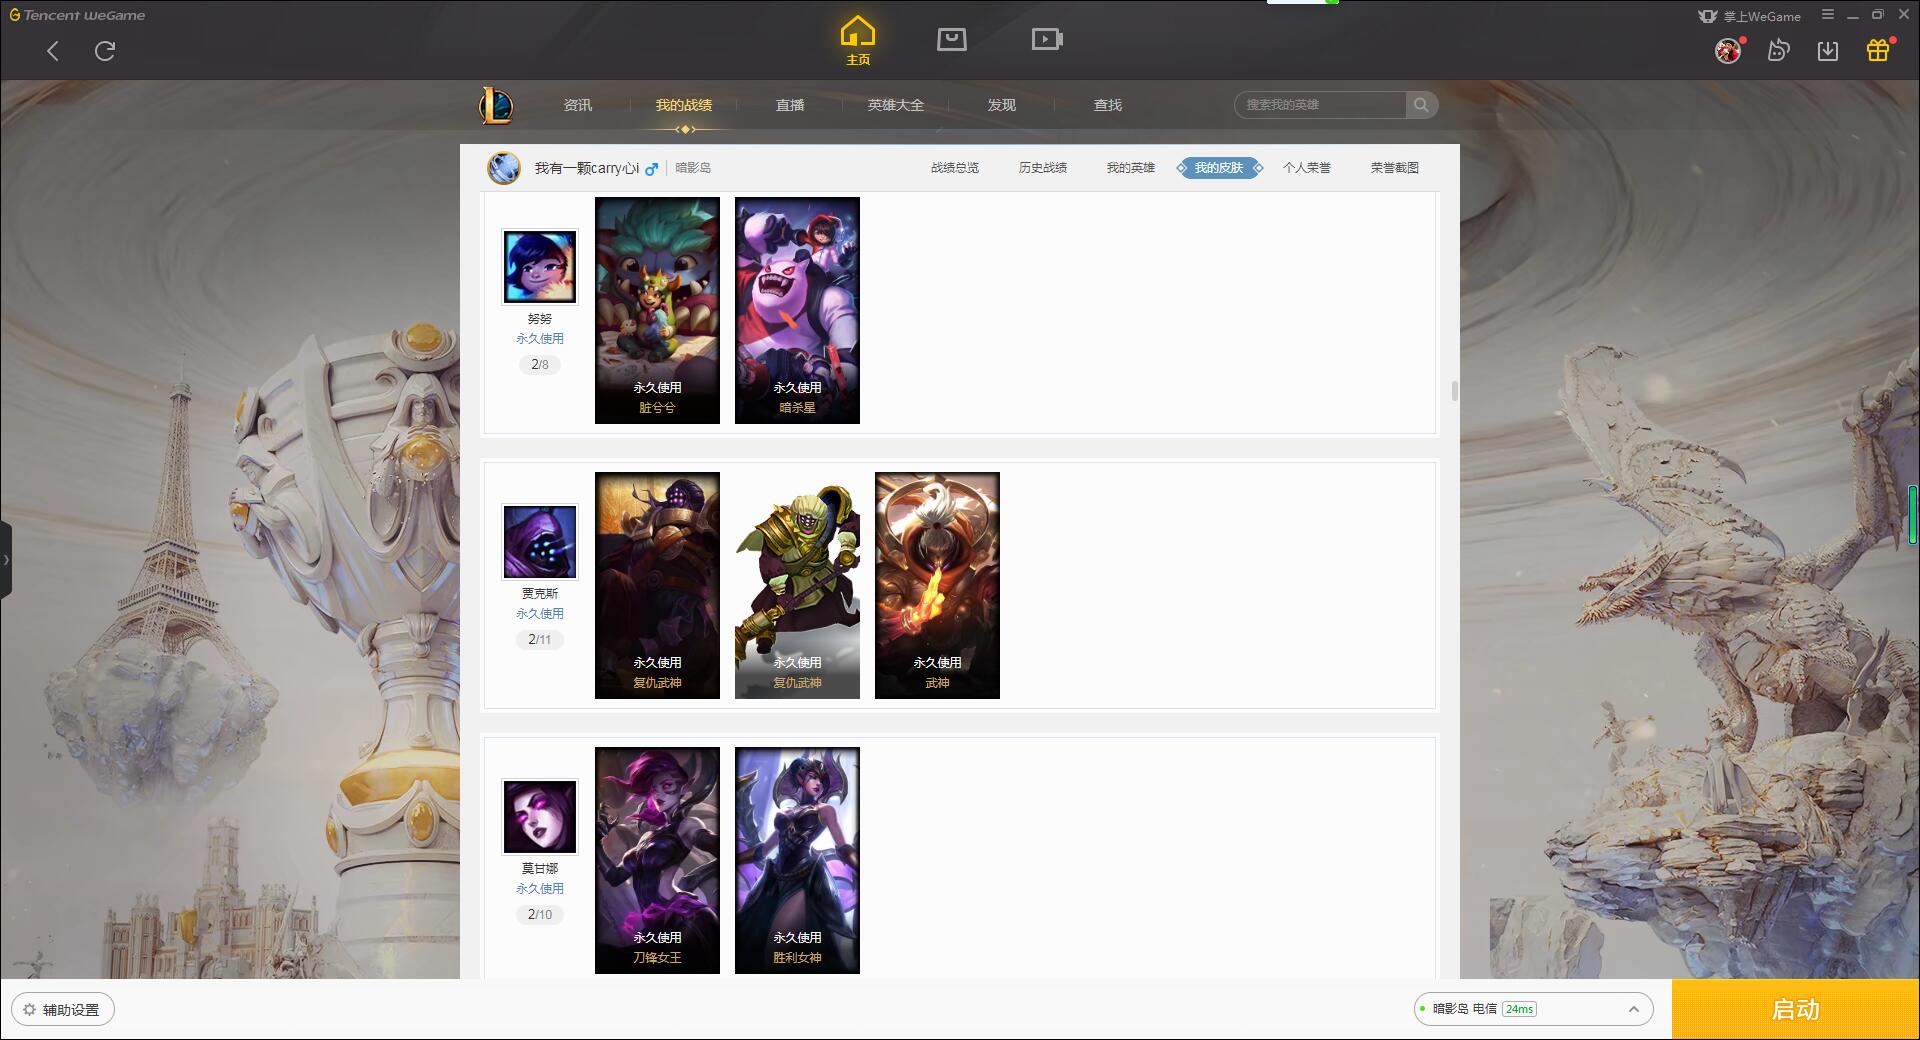Click the Tencent WeGame logo
Screen dimensions: 1920x1040
77,15
